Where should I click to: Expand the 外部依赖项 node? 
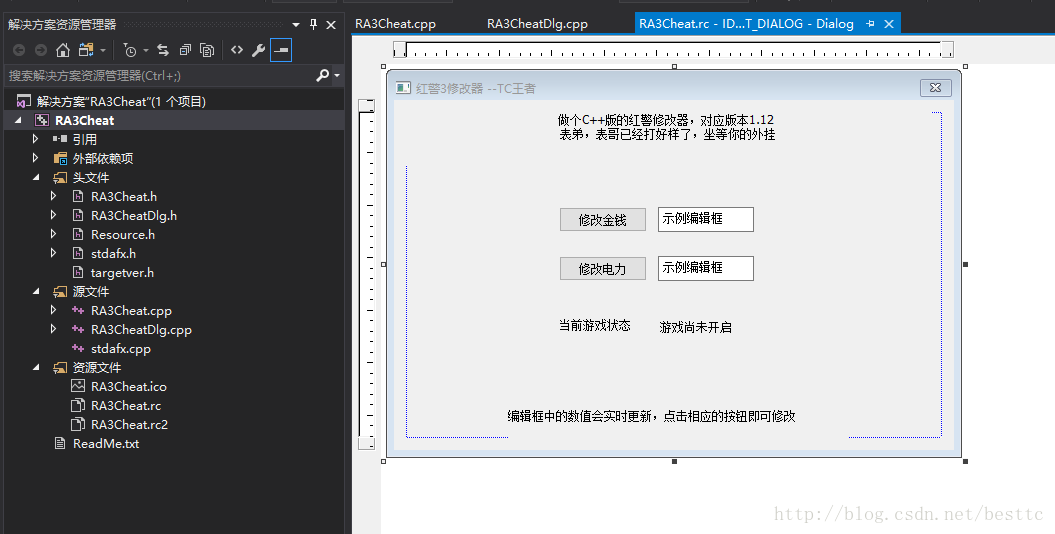36,158
